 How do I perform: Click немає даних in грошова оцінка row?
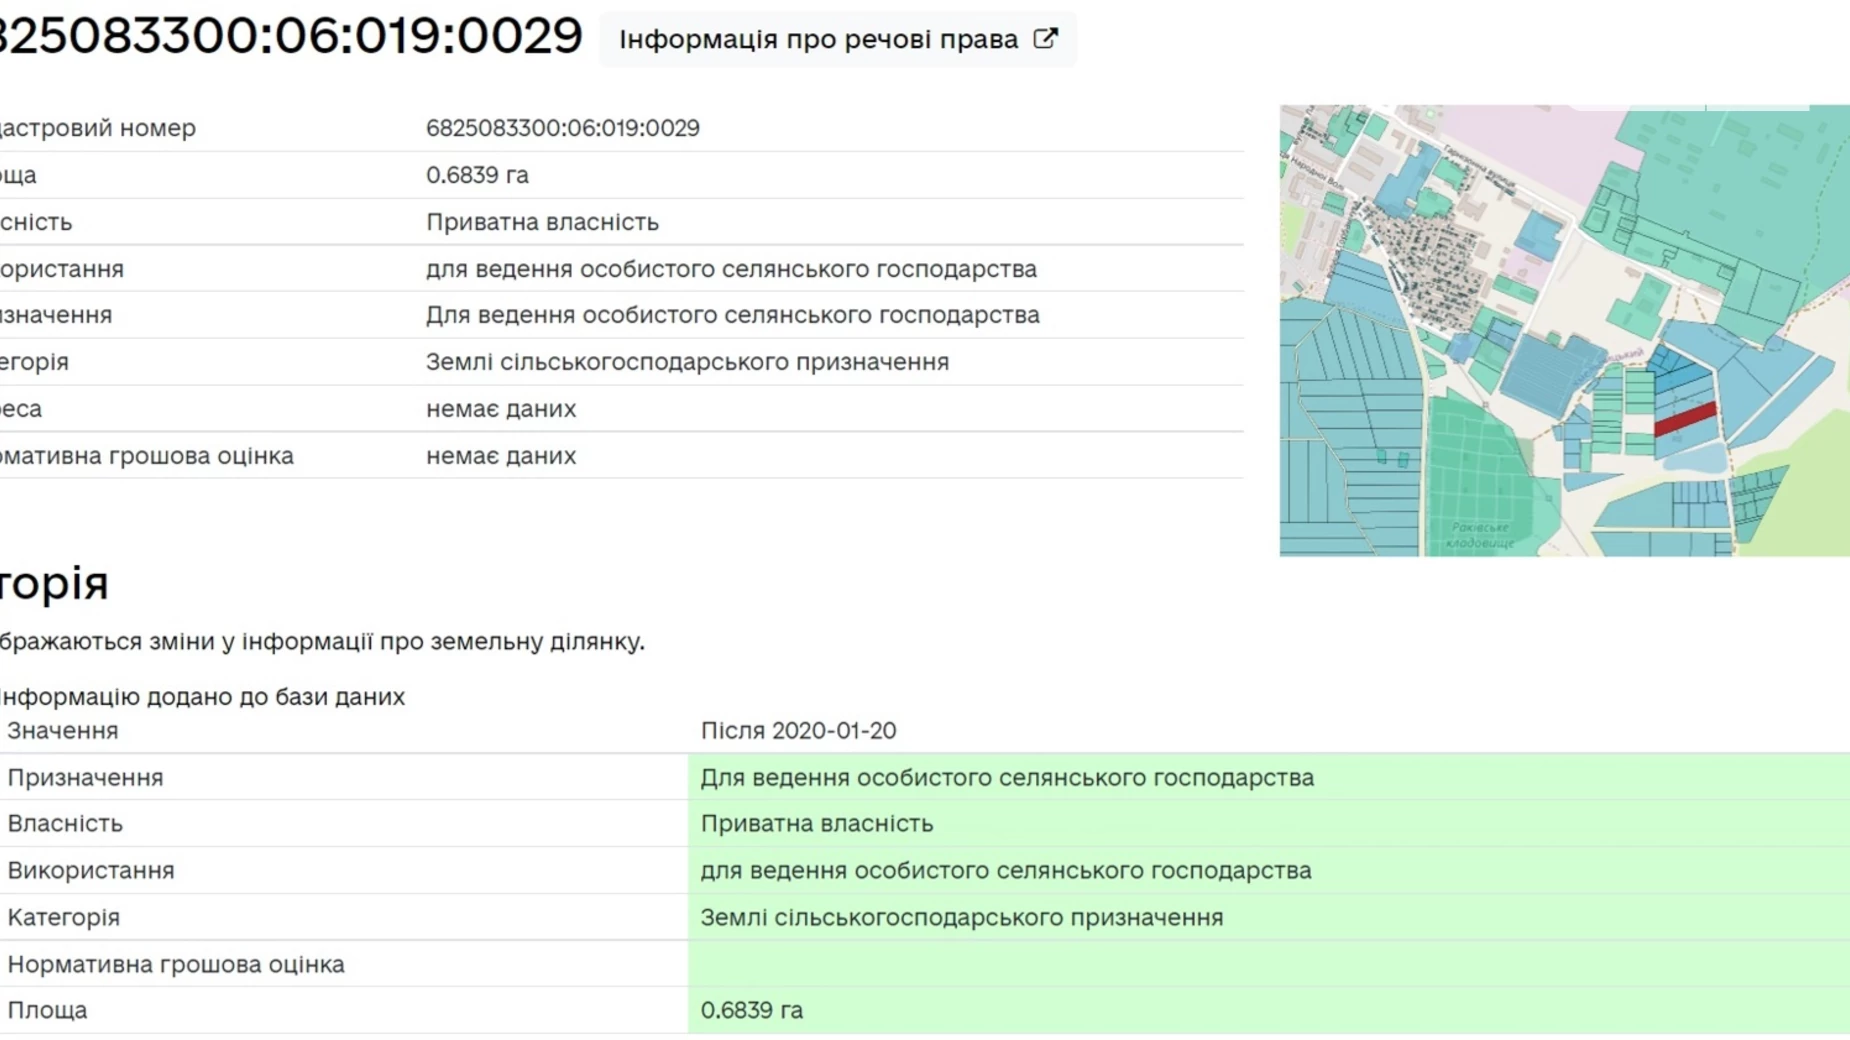pyautogui.click(x=501, y=456)
